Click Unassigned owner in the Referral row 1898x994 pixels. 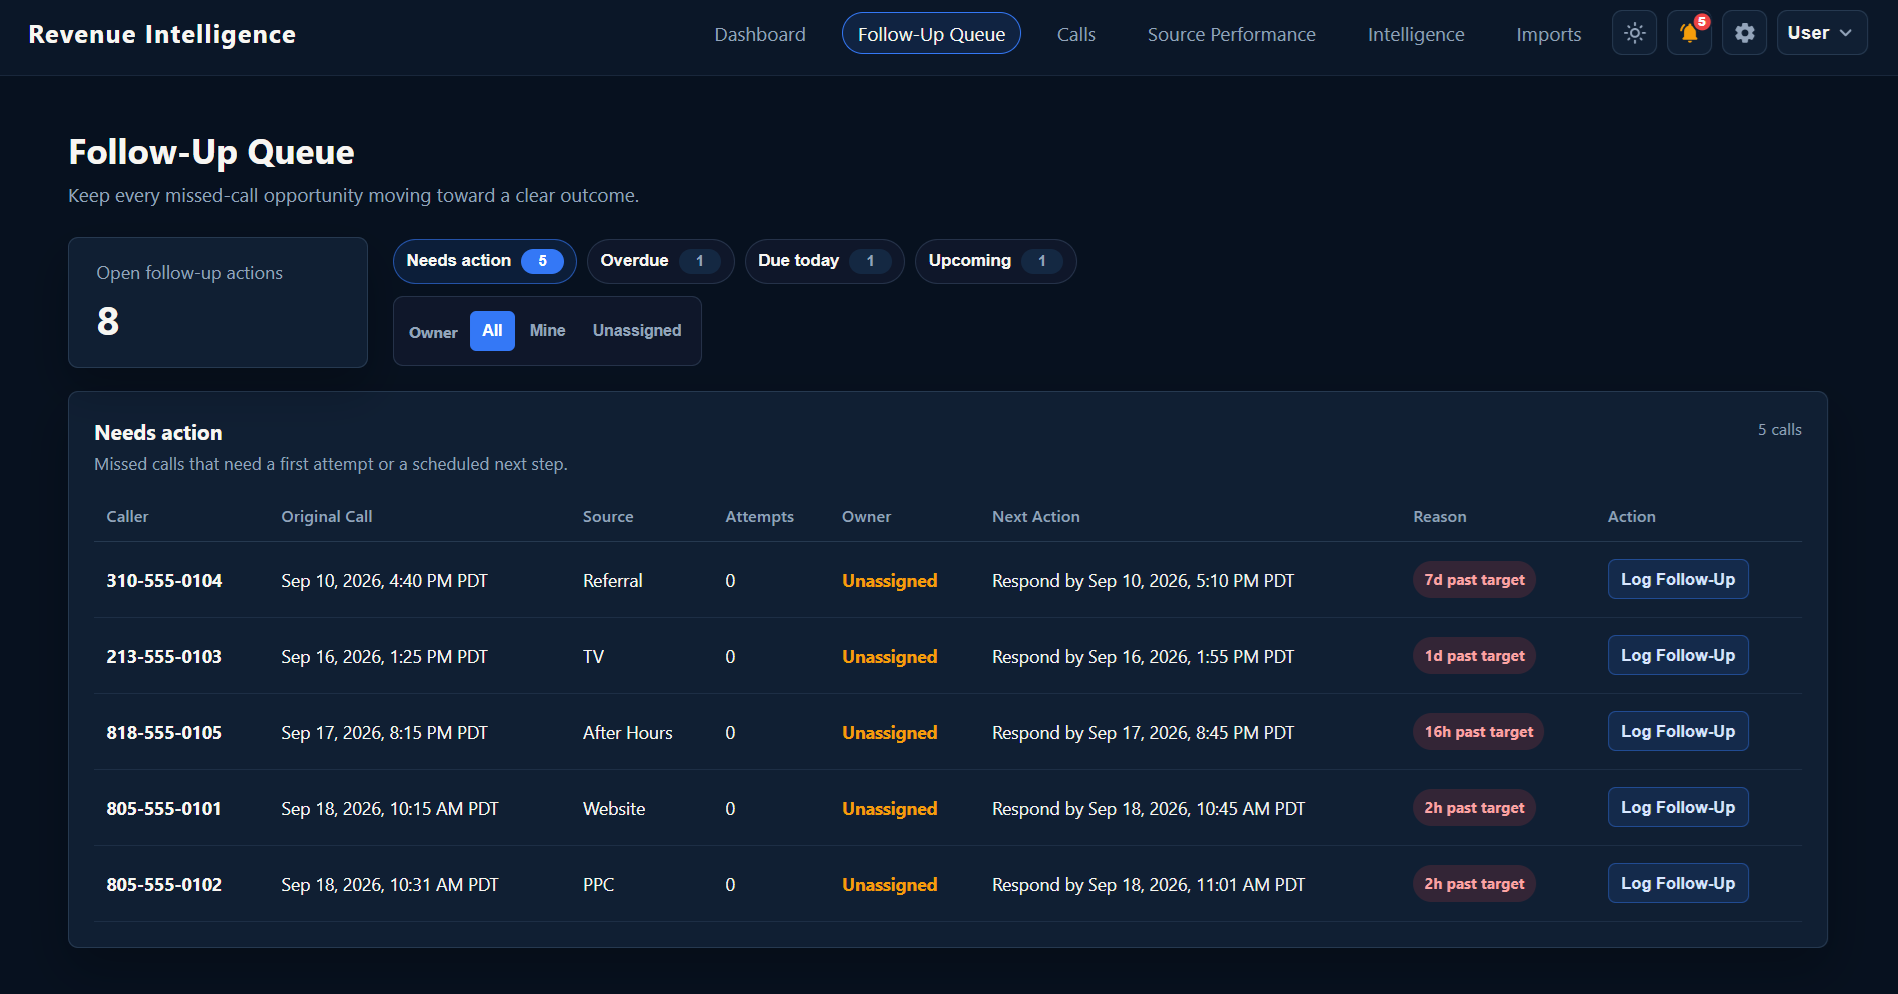point(889,581)
